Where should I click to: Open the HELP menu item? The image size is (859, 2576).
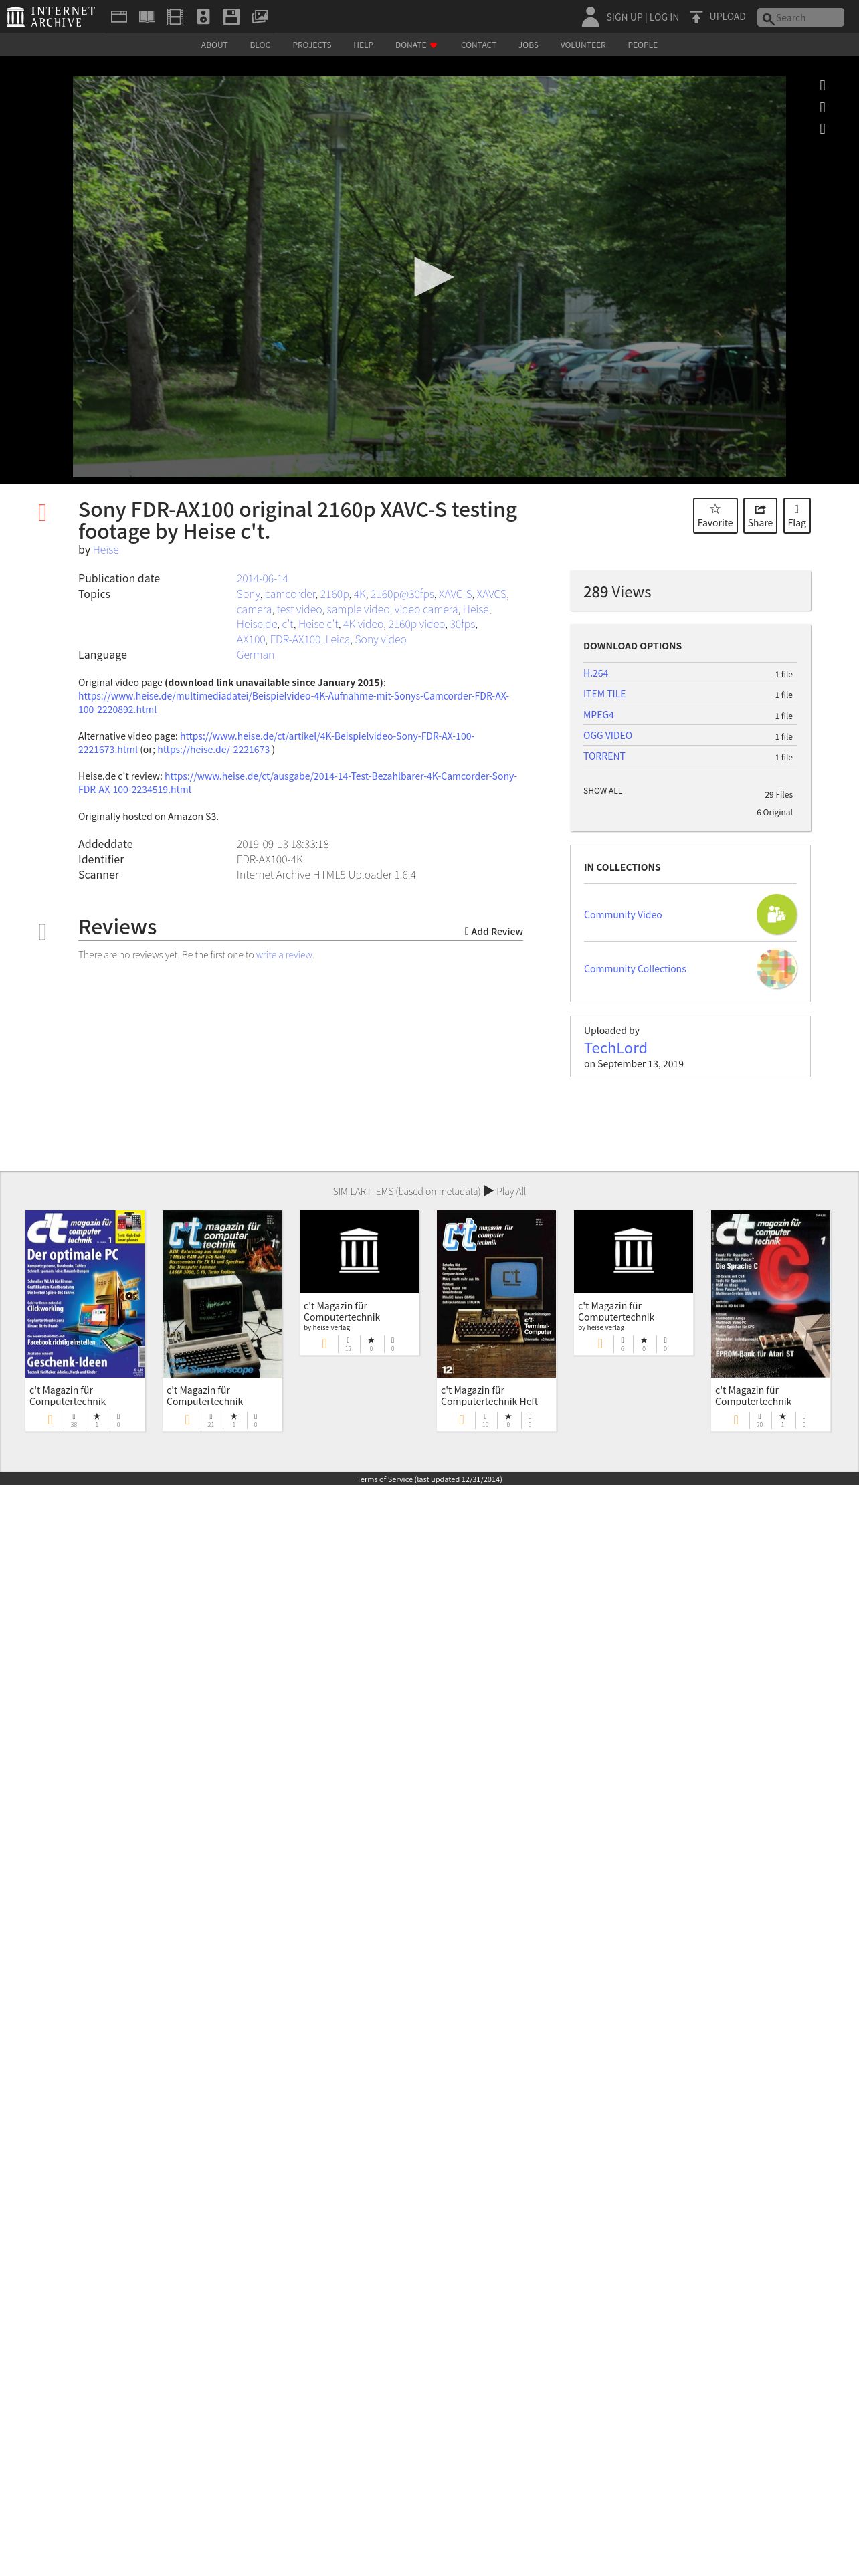[363, 45]
